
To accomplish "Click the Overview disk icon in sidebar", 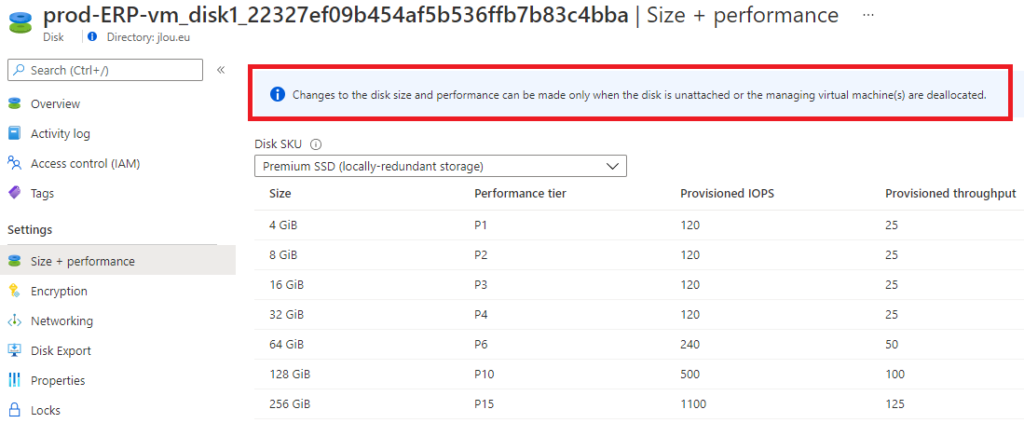I will point(14,104).
